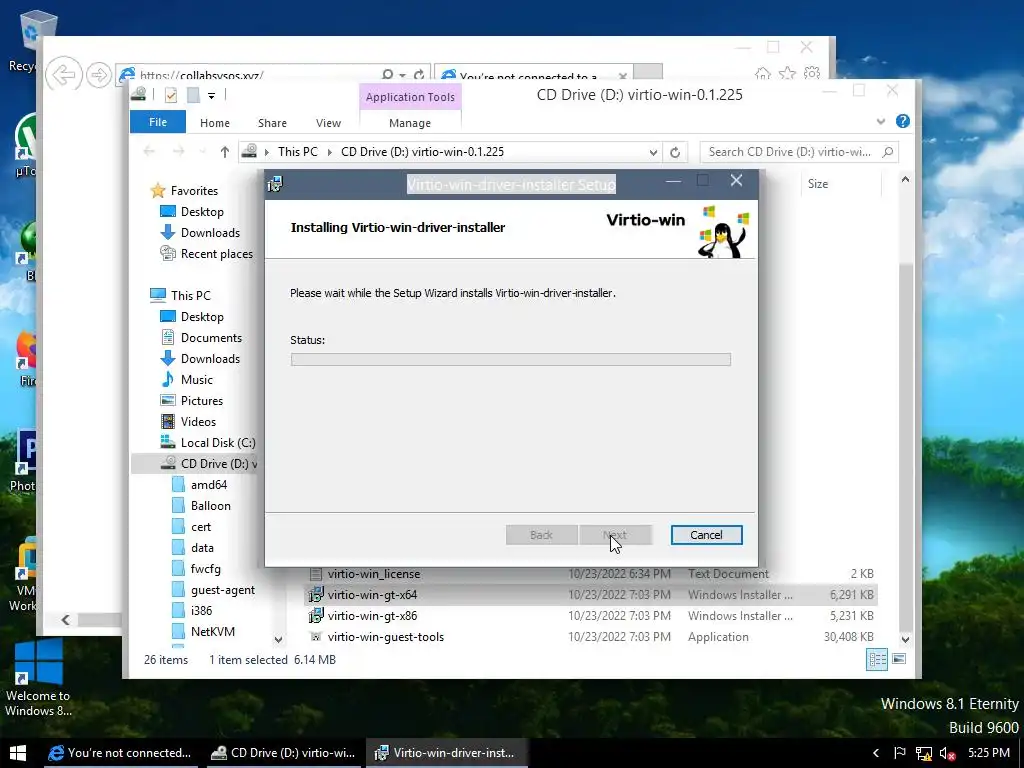The width and height of the screenshot is (1024, 768).
Task: Click the forward arrow in Internet Explorer window
Action: click(x=99, y=75)
